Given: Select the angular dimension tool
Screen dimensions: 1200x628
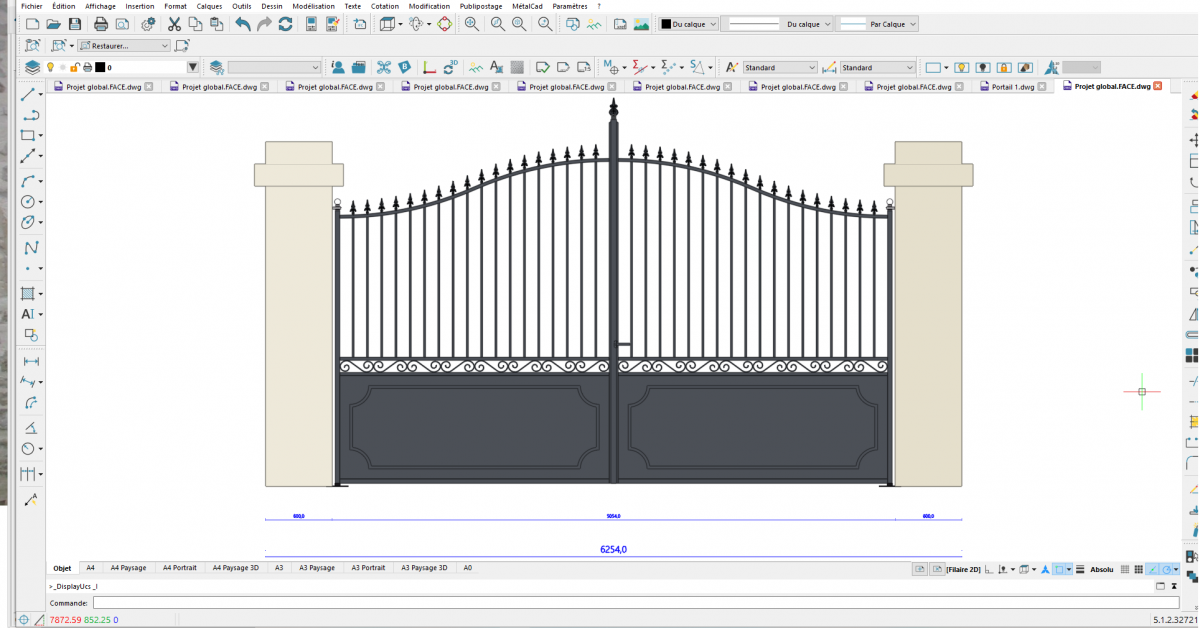Looking at the screenshot, I should (30, 427).
